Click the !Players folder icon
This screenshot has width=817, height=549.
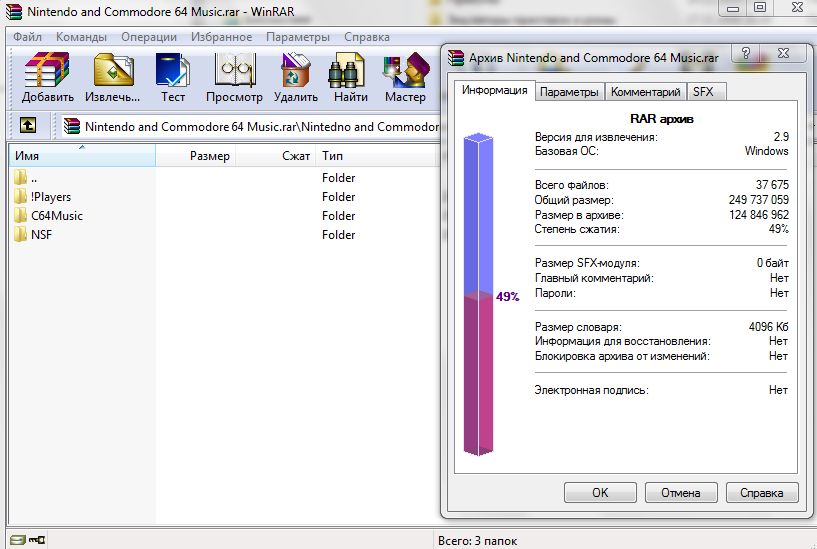[21, 196]
